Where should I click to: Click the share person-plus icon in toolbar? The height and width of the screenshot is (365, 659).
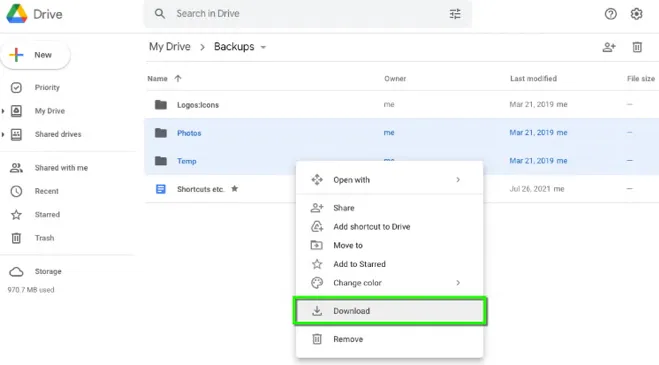(609, 47)
